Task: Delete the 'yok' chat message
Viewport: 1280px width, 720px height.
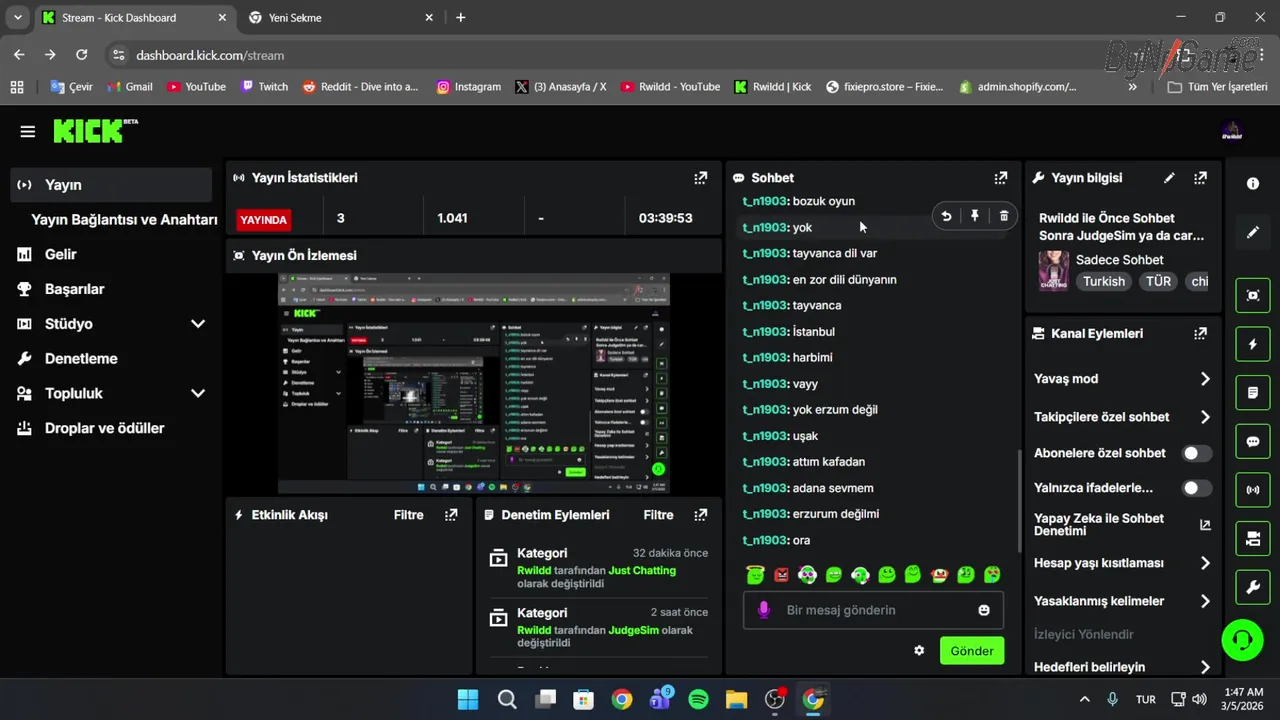Action: coord(1004,216)
